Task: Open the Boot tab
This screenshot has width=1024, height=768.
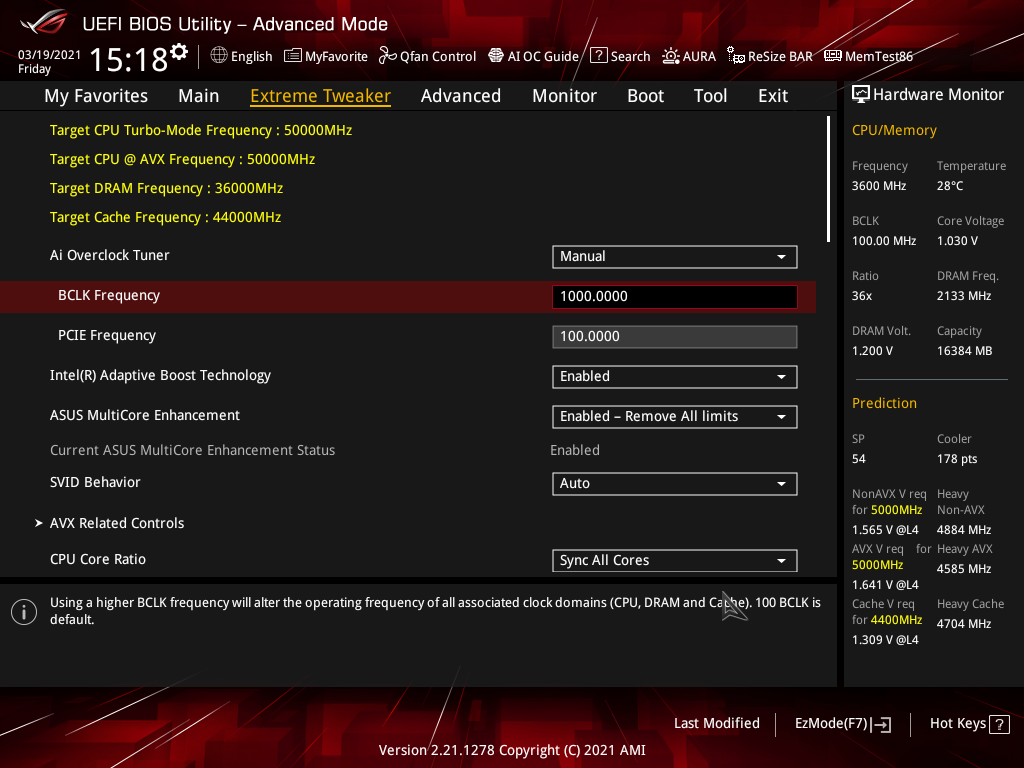Action: [x=645, y=96]
